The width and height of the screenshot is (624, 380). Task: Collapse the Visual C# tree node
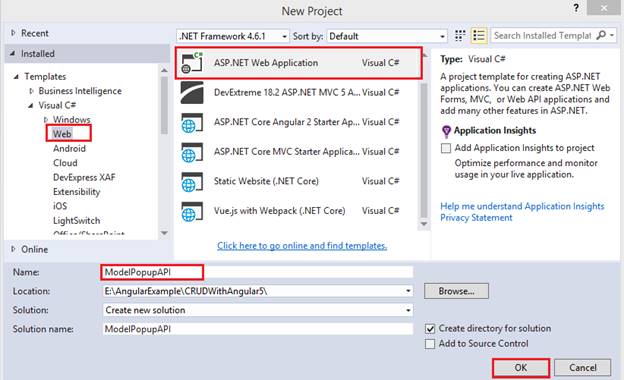tap(31, 105)
